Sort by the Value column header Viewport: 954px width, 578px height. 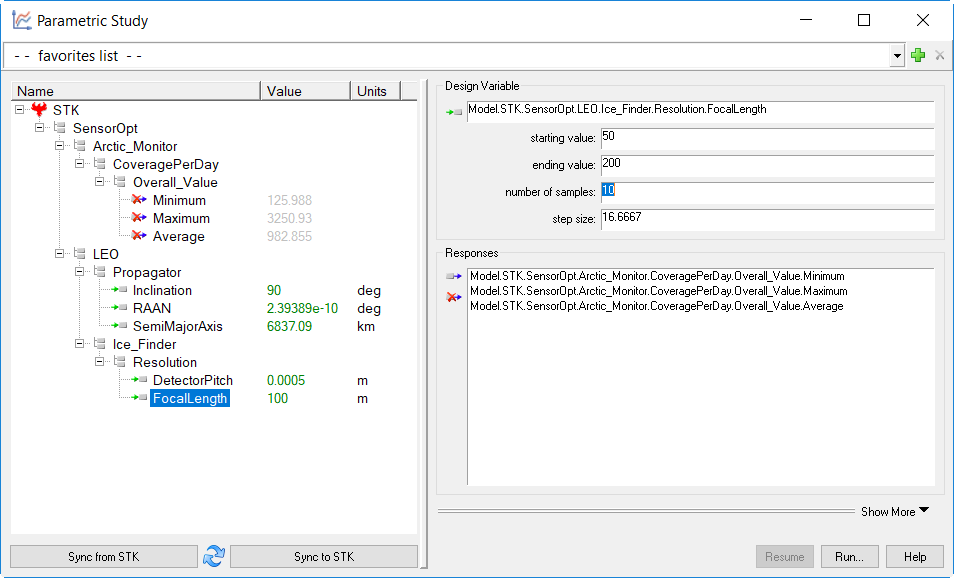point(304,91)
